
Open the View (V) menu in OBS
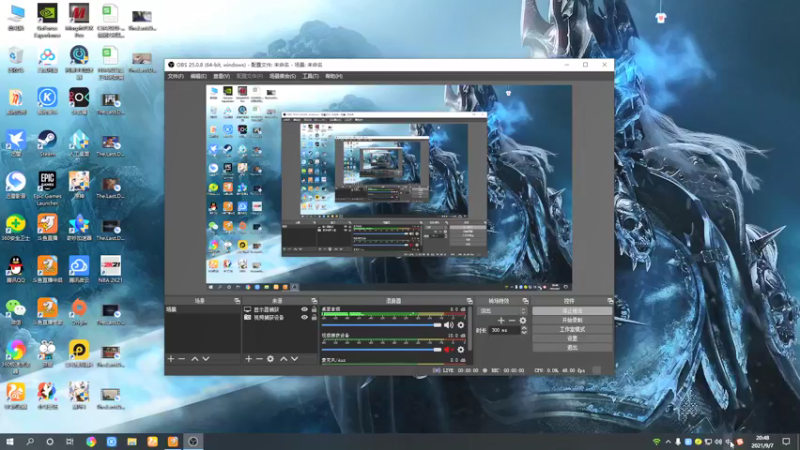pyautogui.click(x=221, y=76)
